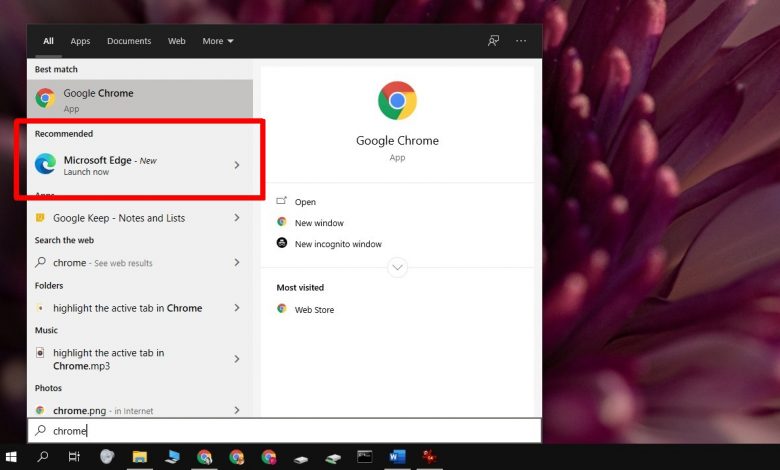Switch to the Documents search tab
Image resolution: width=780 pixels, height=470 pixels.
click(x=129, y=41)
